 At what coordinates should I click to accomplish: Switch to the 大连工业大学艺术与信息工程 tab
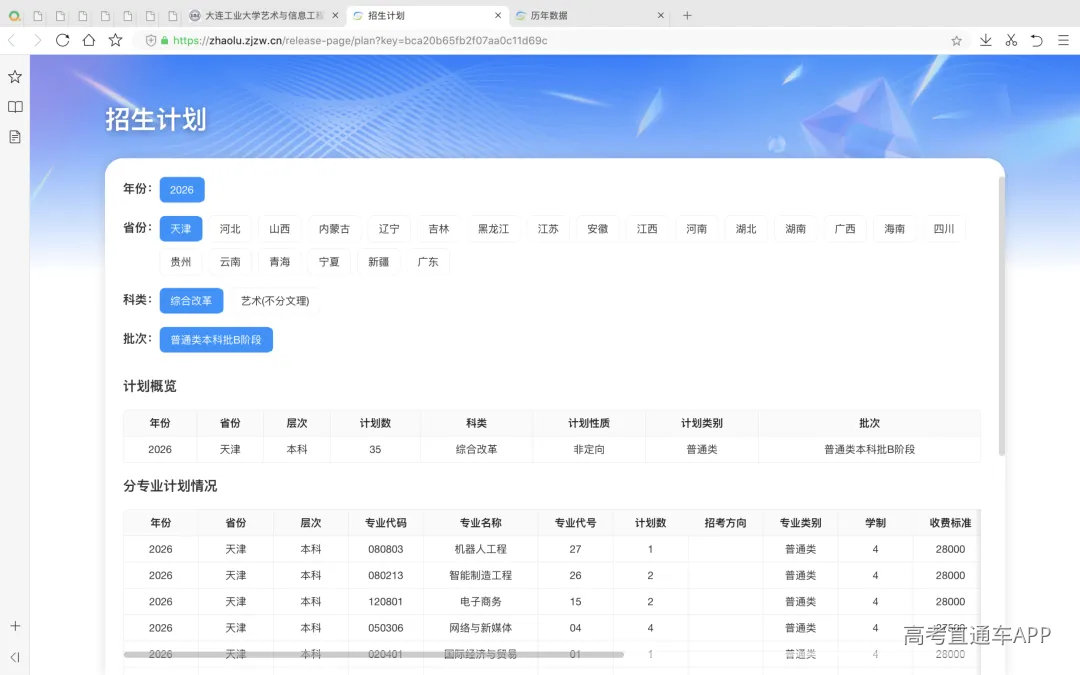264,15
